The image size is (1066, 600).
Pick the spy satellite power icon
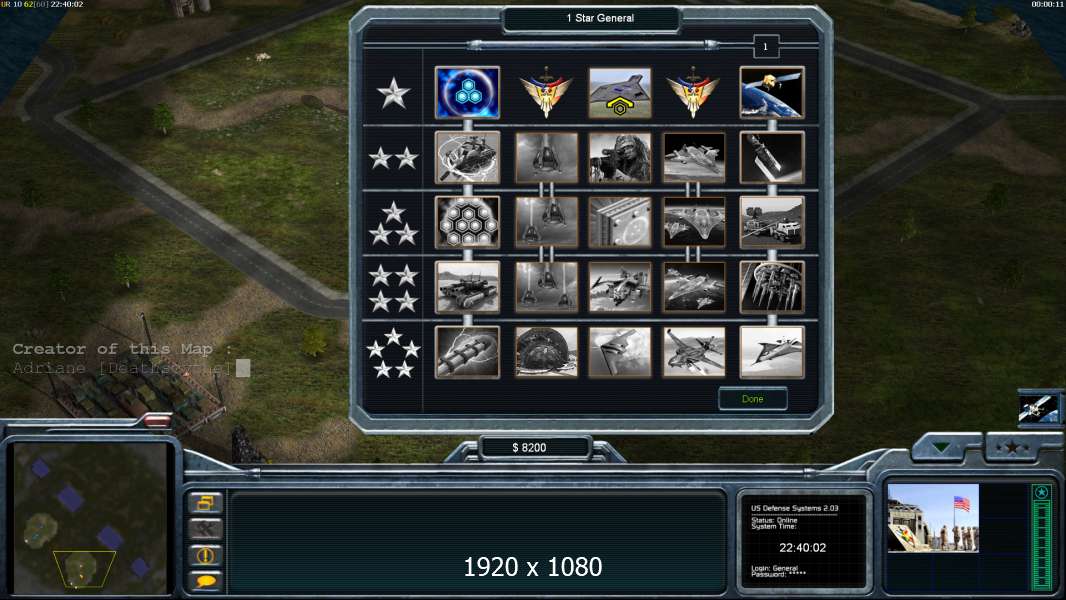tap(772, 92)
